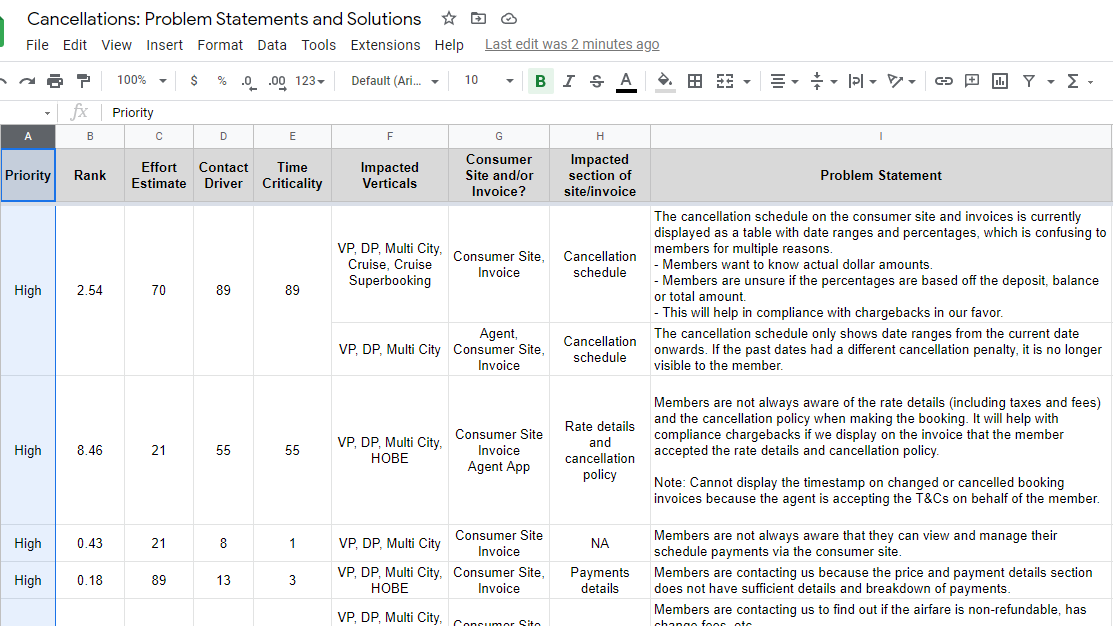Screen dimensions: 1113x626
Task: Open the Tools menu
Action: [319, 45]
